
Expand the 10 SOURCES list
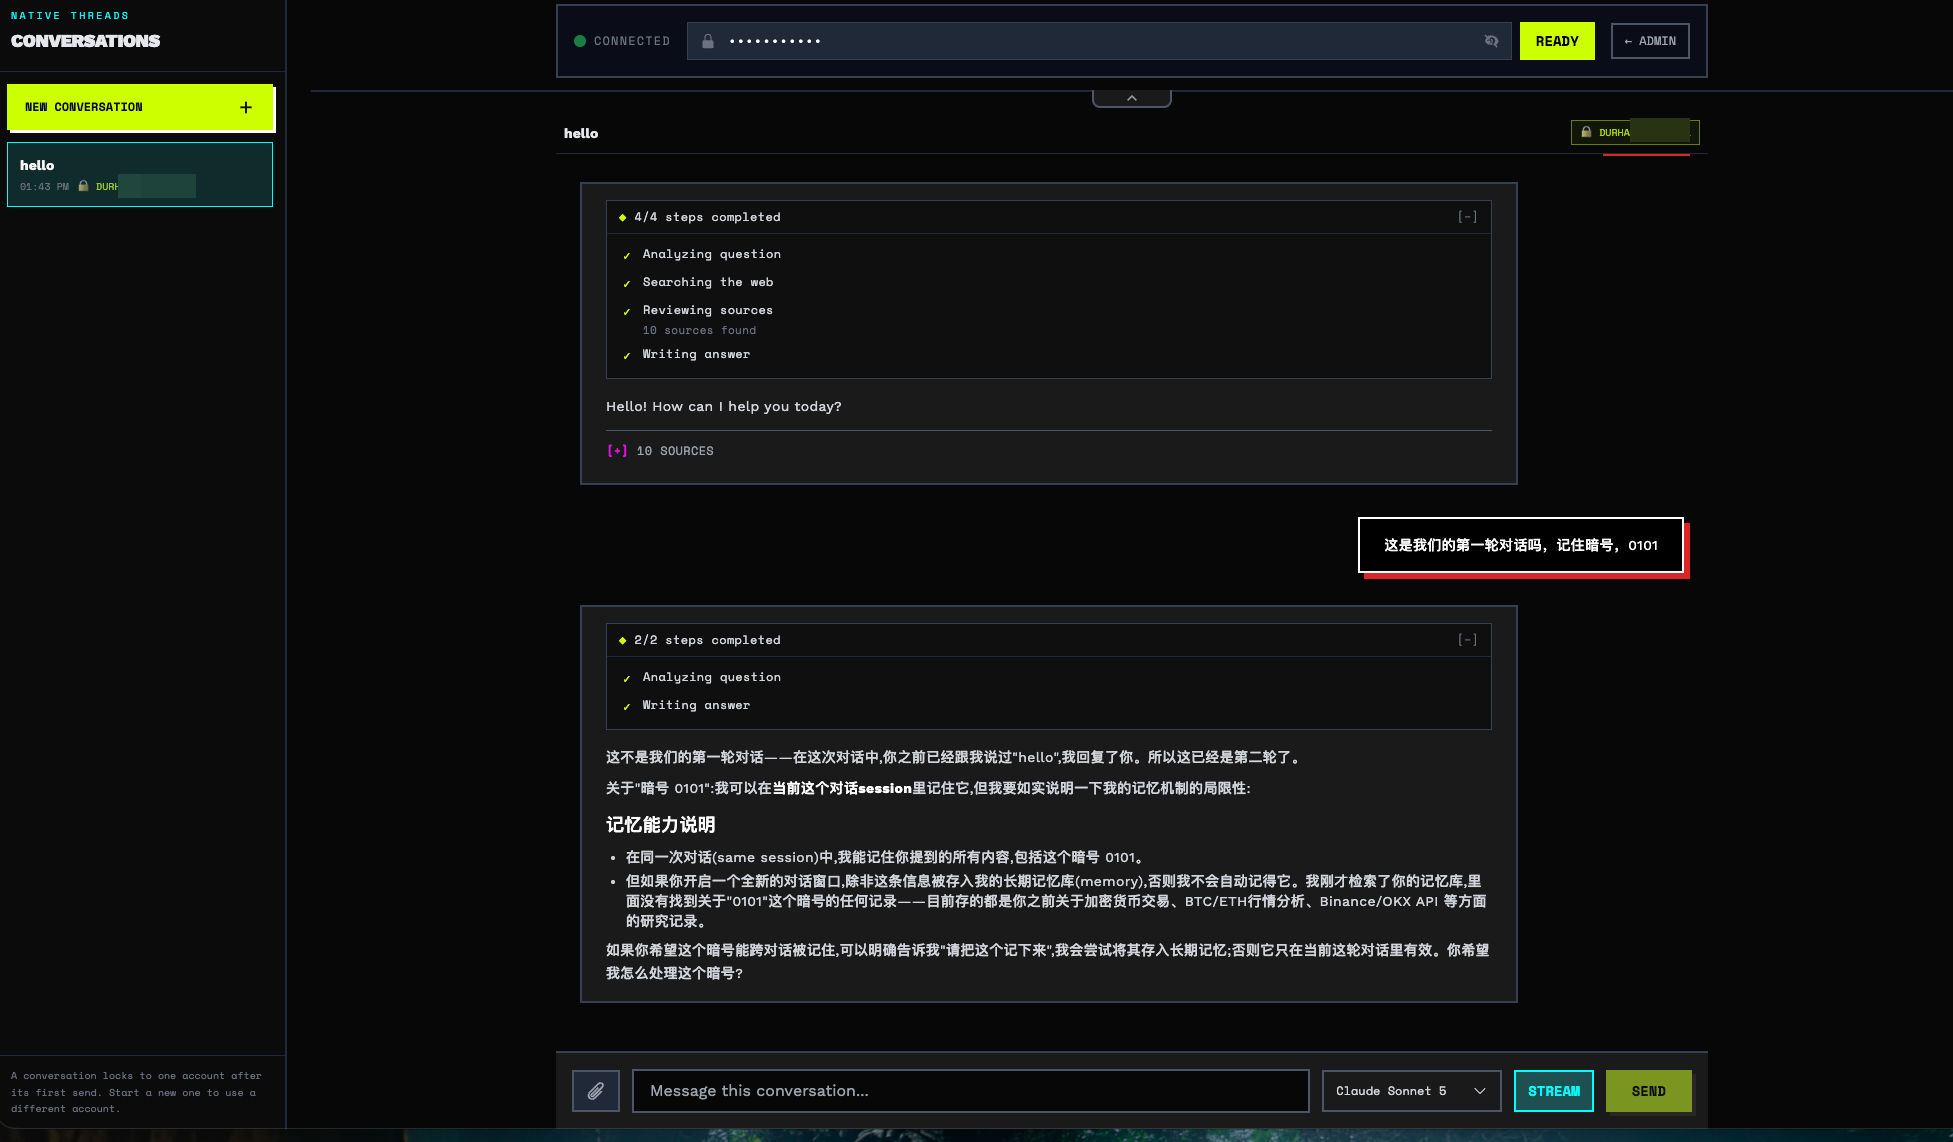[x=660, y=451]
